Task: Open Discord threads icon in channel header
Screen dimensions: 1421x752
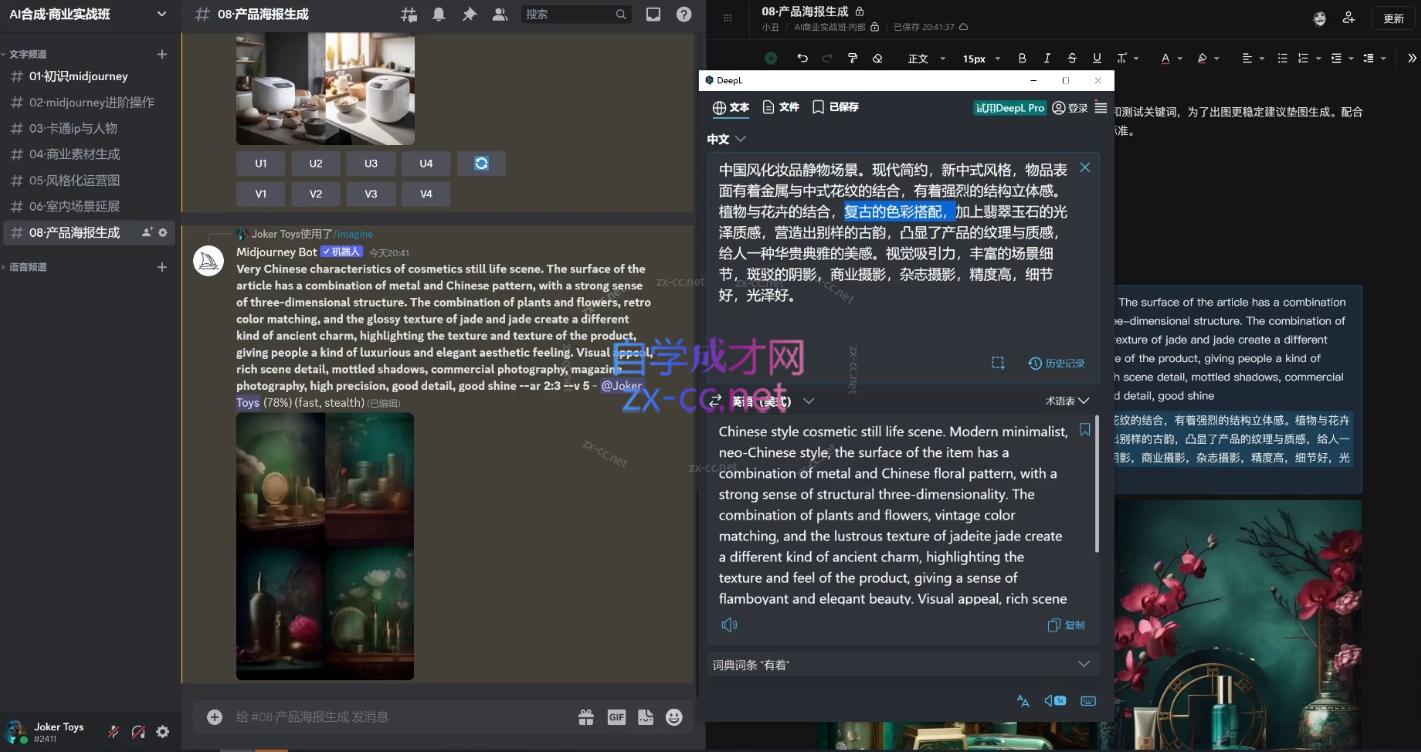Action: pos(409,14)
